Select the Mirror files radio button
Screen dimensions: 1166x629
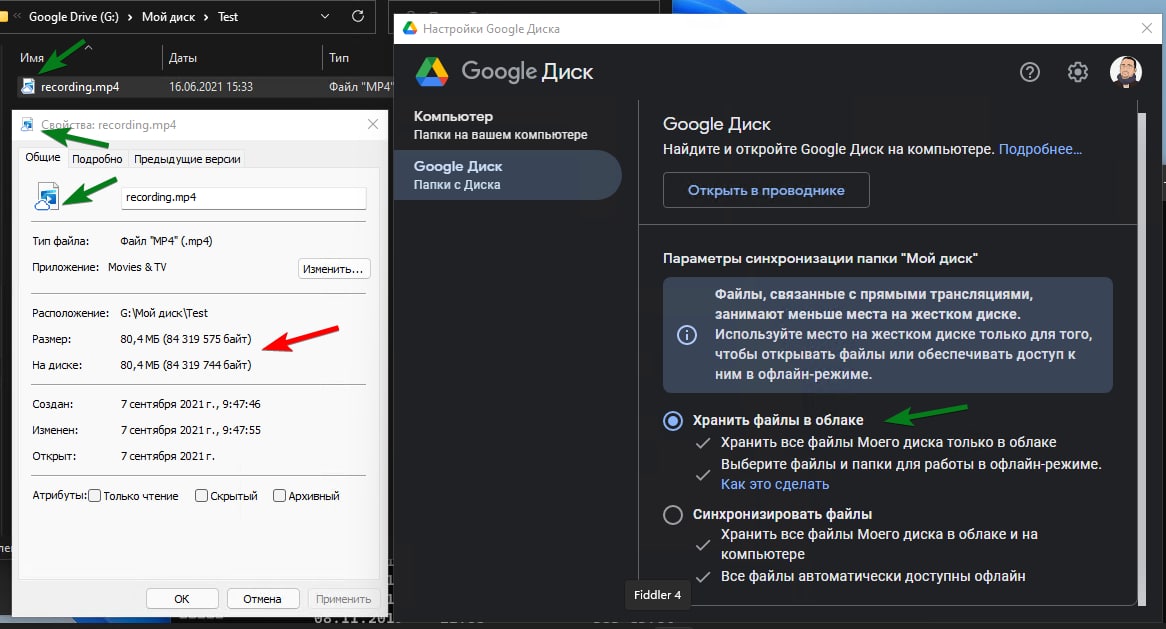(672, 515)
